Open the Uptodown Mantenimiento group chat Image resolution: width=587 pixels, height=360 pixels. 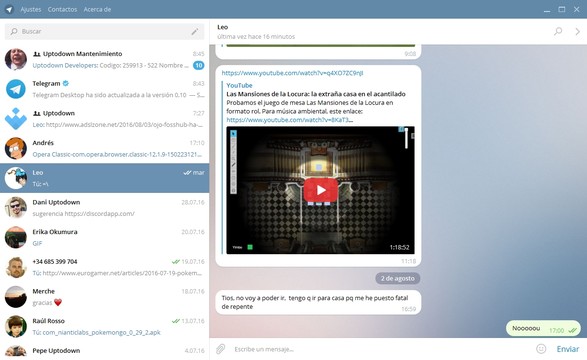coord(104,59)
